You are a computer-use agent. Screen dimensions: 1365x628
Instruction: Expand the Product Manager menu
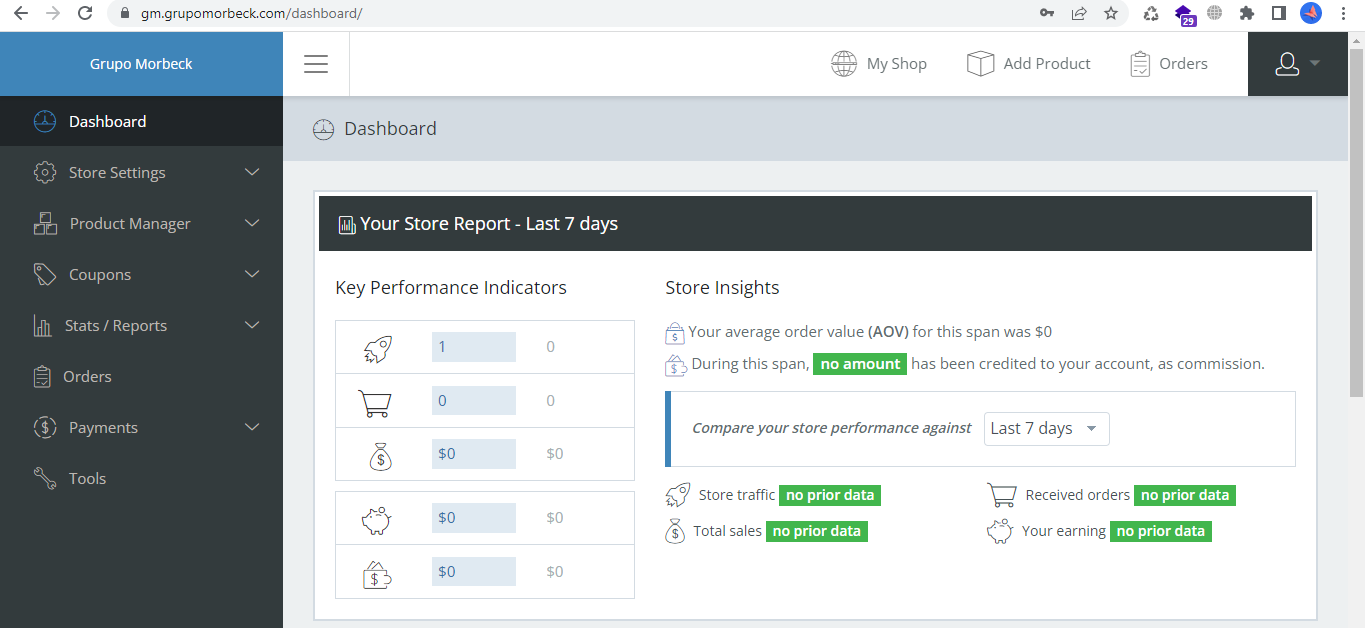pyautogui.click(x=141, y=224)
